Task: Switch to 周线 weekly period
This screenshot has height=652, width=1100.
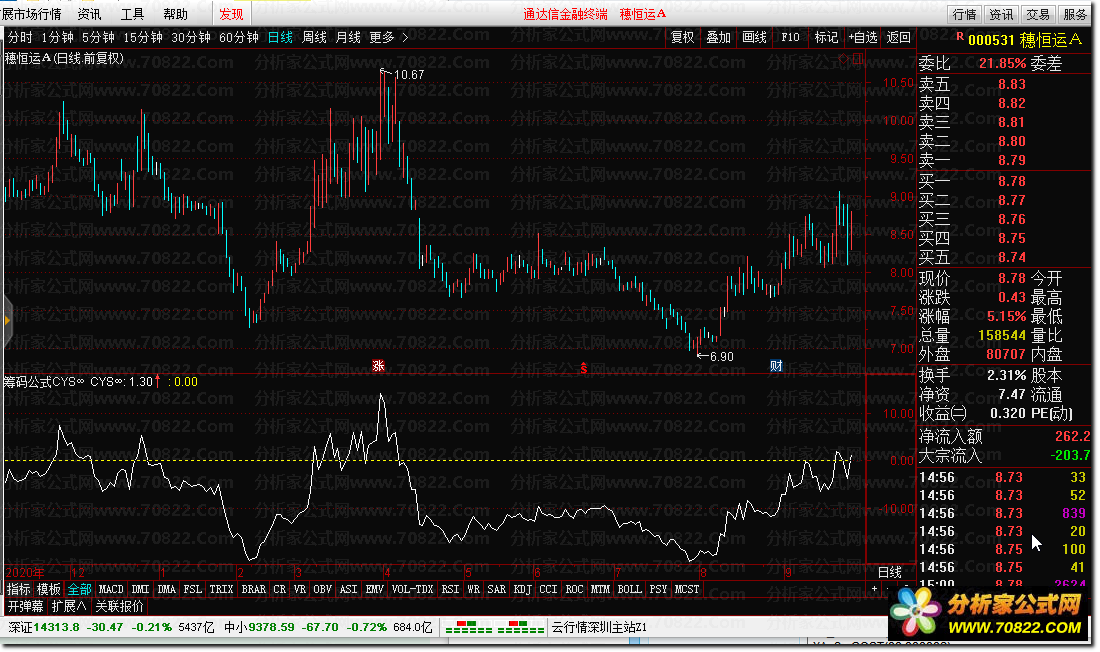Action: [x=314, y=37]
